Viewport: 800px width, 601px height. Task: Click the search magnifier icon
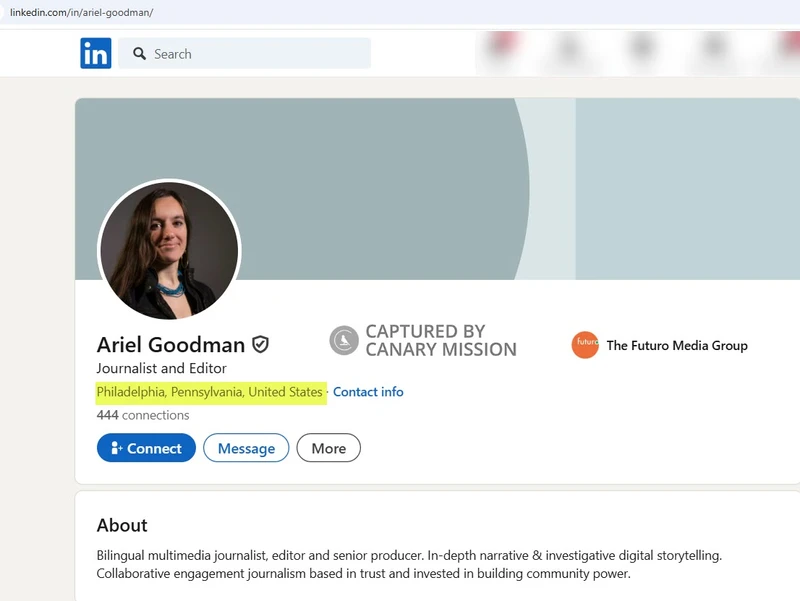[x=139, y=54]
